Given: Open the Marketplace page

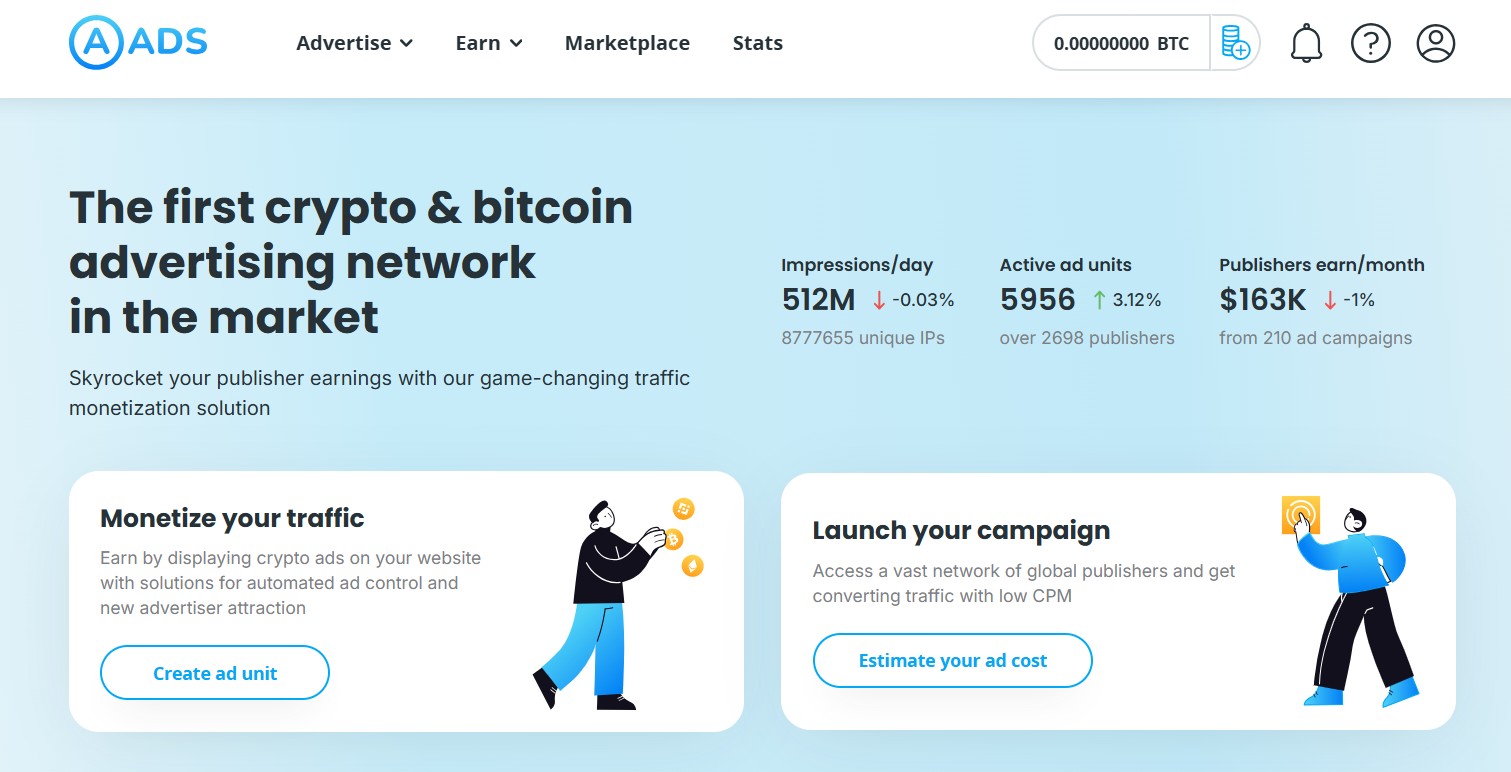Looking at the screenshot, I should pyautogui.click(x=627, y=43).
